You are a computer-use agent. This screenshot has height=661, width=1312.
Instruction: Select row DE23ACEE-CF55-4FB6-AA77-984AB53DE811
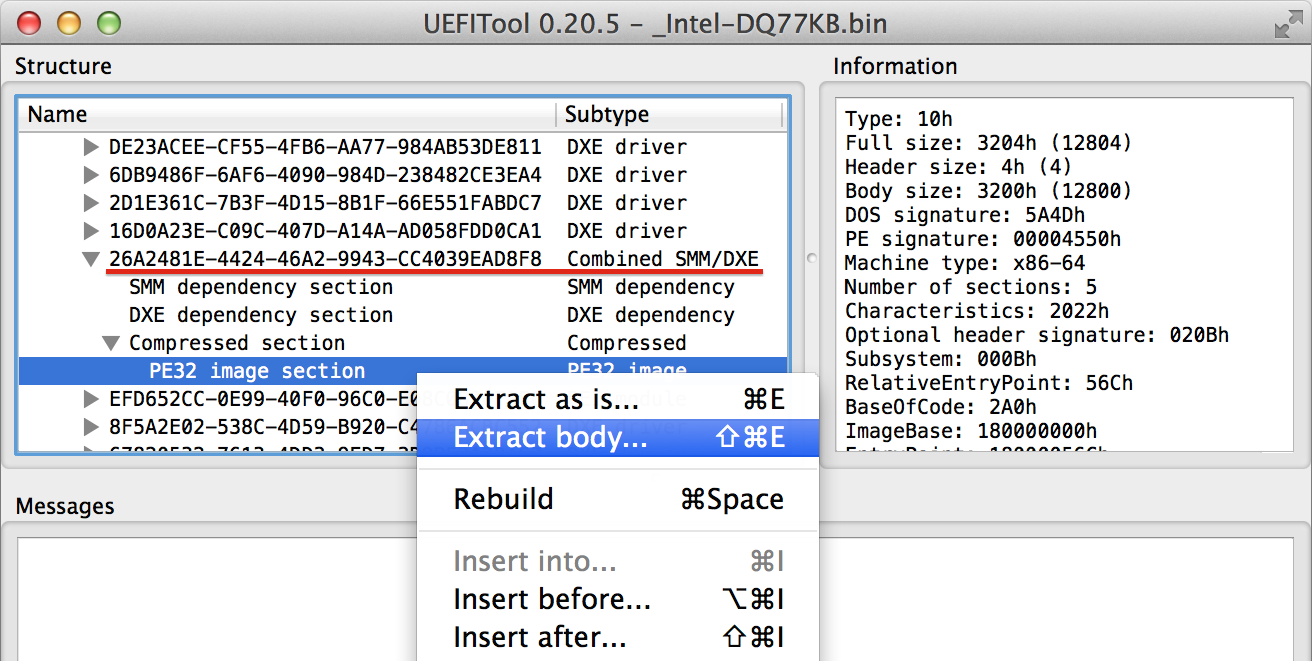404,147
